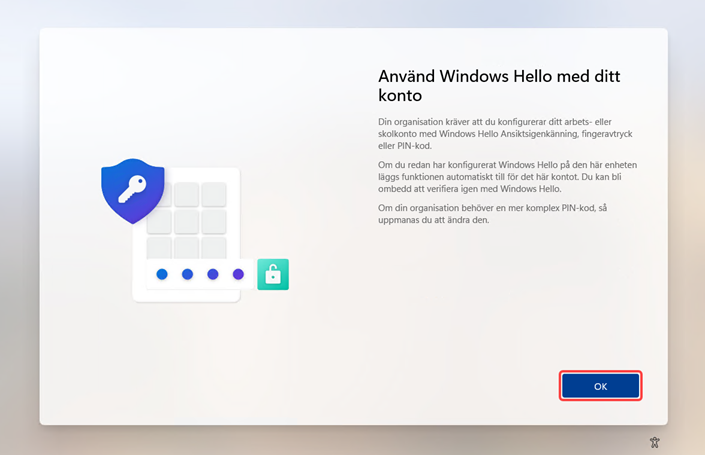705x456 pixels.
Task: Click the top-middle key of the keypad
Action: tap(187, 193)
